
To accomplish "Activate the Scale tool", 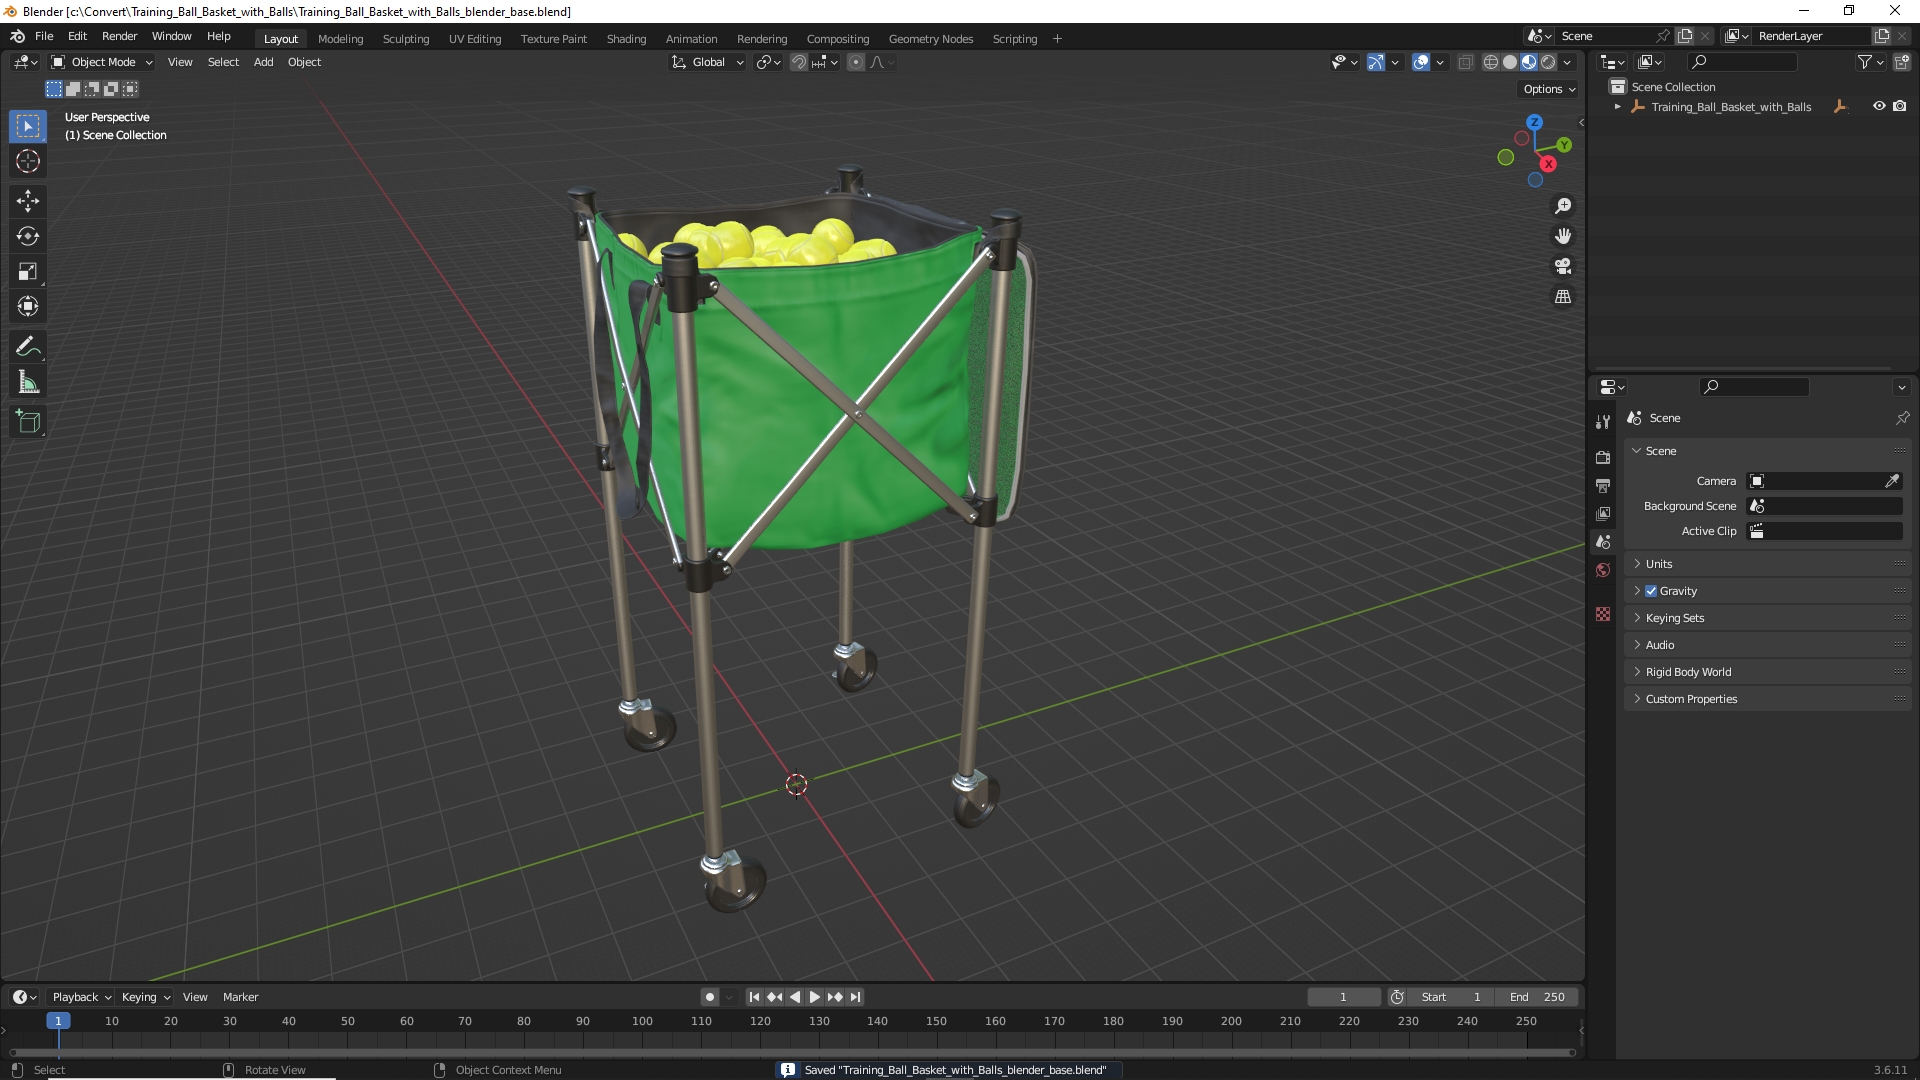I will 28,271.
